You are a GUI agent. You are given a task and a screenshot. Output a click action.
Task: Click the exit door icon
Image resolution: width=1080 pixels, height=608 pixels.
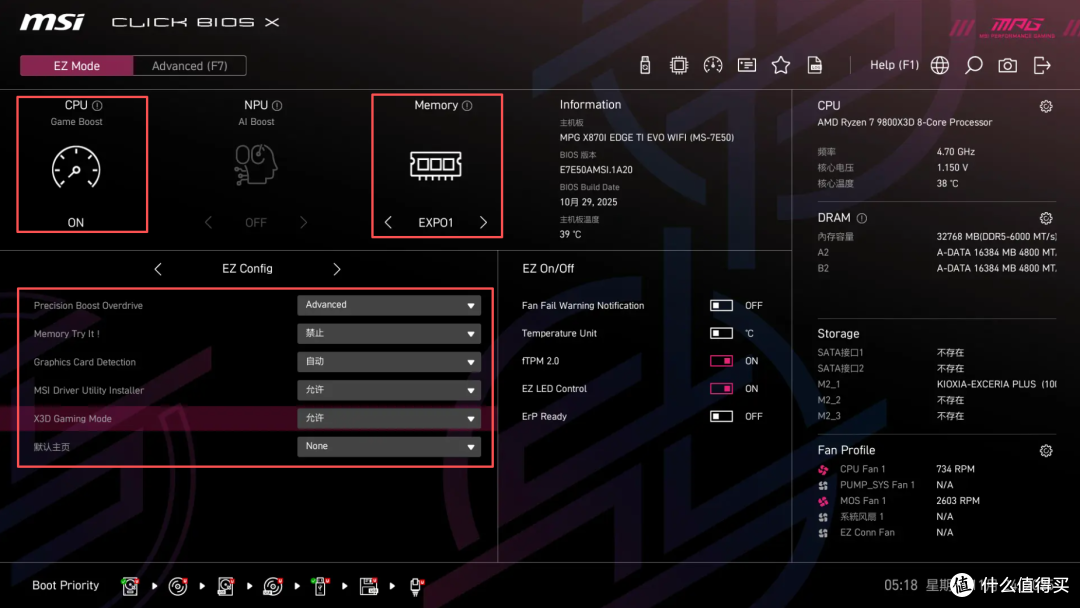(x=1042, y=65)
